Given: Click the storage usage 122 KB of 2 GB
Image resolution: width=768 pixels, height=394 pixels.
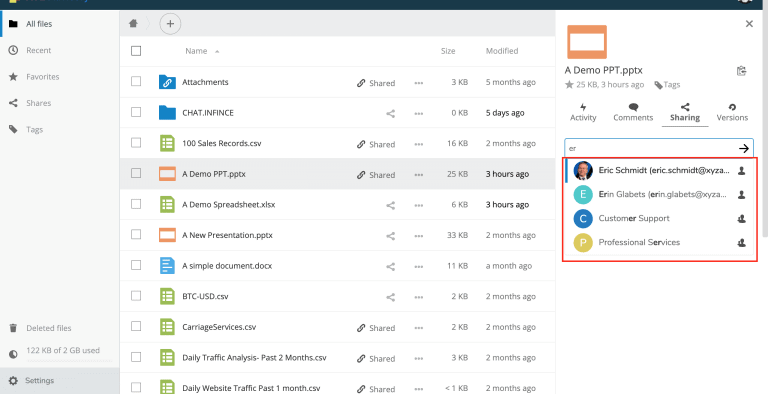Looking at the screenshot, I should (63, 350).
